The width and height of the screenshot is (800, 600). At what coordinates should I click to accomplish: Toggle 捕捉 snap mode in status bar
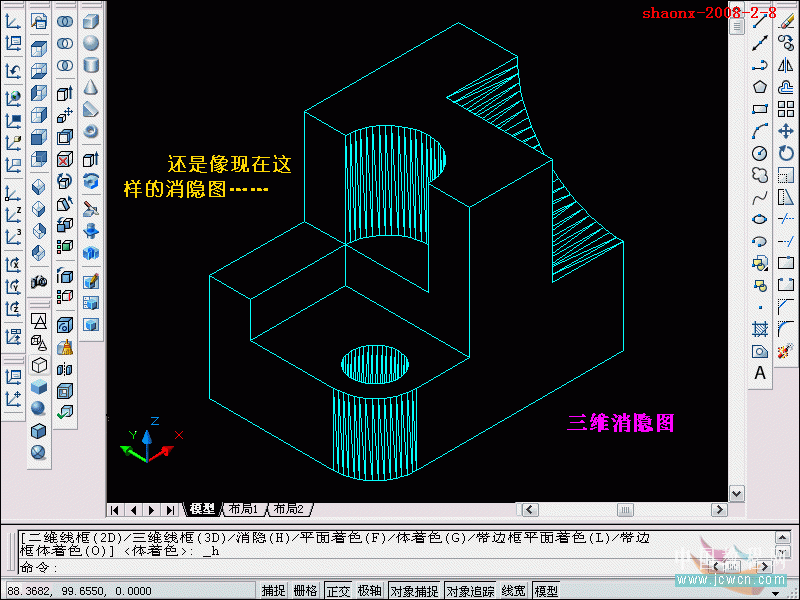point(273,591)
